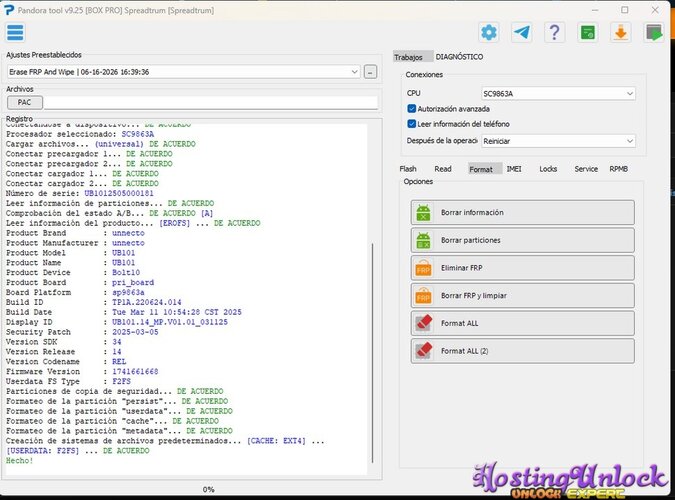Click the Eliminar FRP orange icon
The width and height of the screenshot is (675, 500).
point(423,268)
